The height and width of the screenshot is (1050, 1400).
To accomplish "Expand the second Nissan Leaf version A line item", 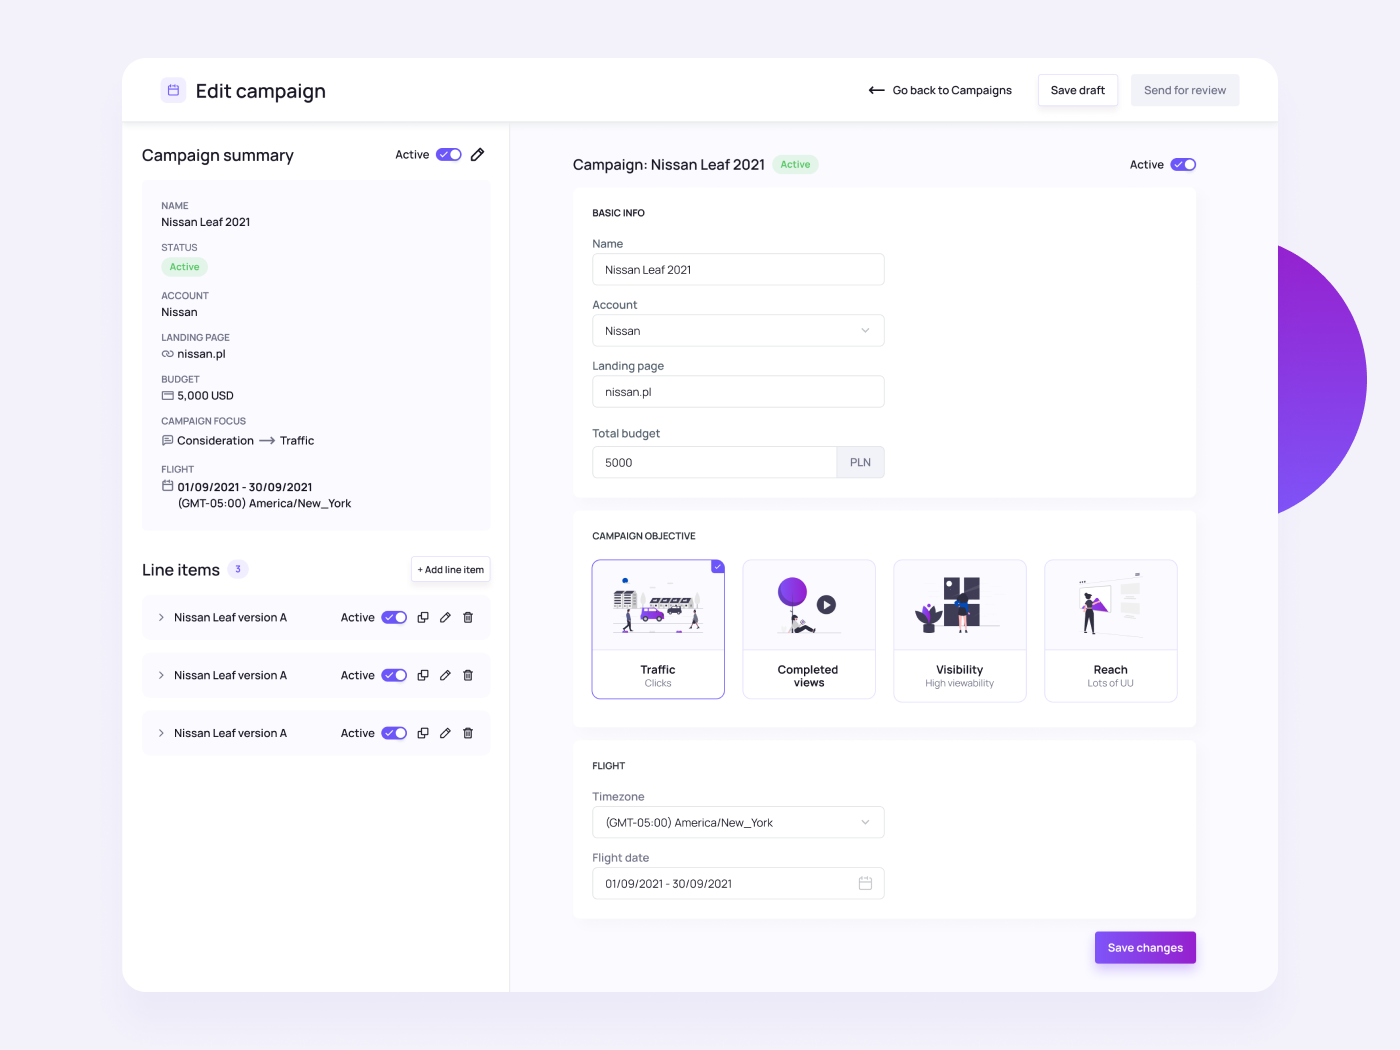I will tap(160, 675).
